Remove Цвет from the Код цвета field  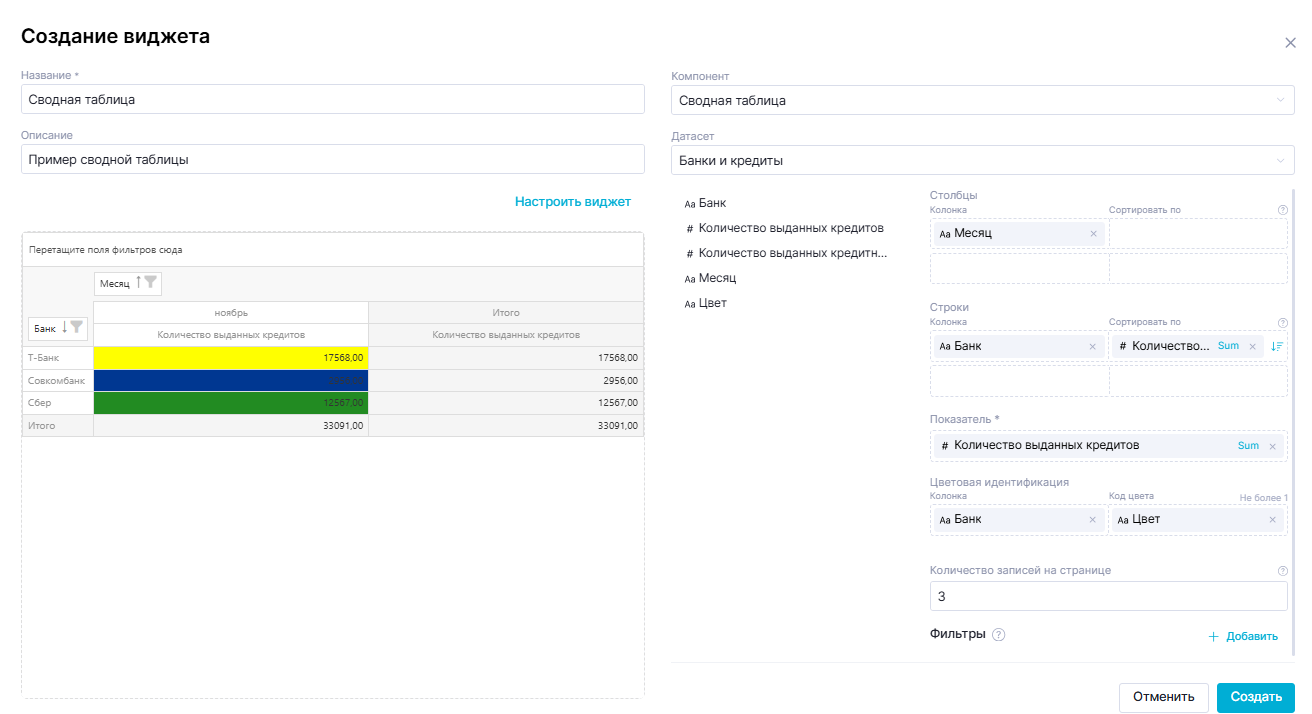pos(1272,520)
